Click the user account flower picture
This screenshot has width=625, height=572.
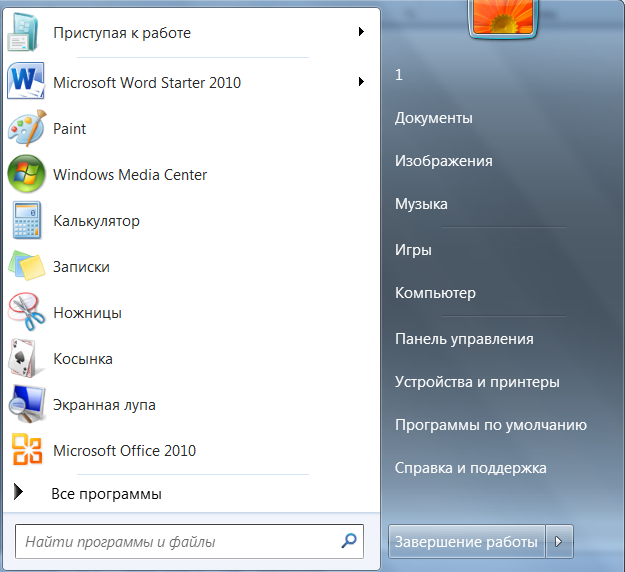click(x=503, y=18)
